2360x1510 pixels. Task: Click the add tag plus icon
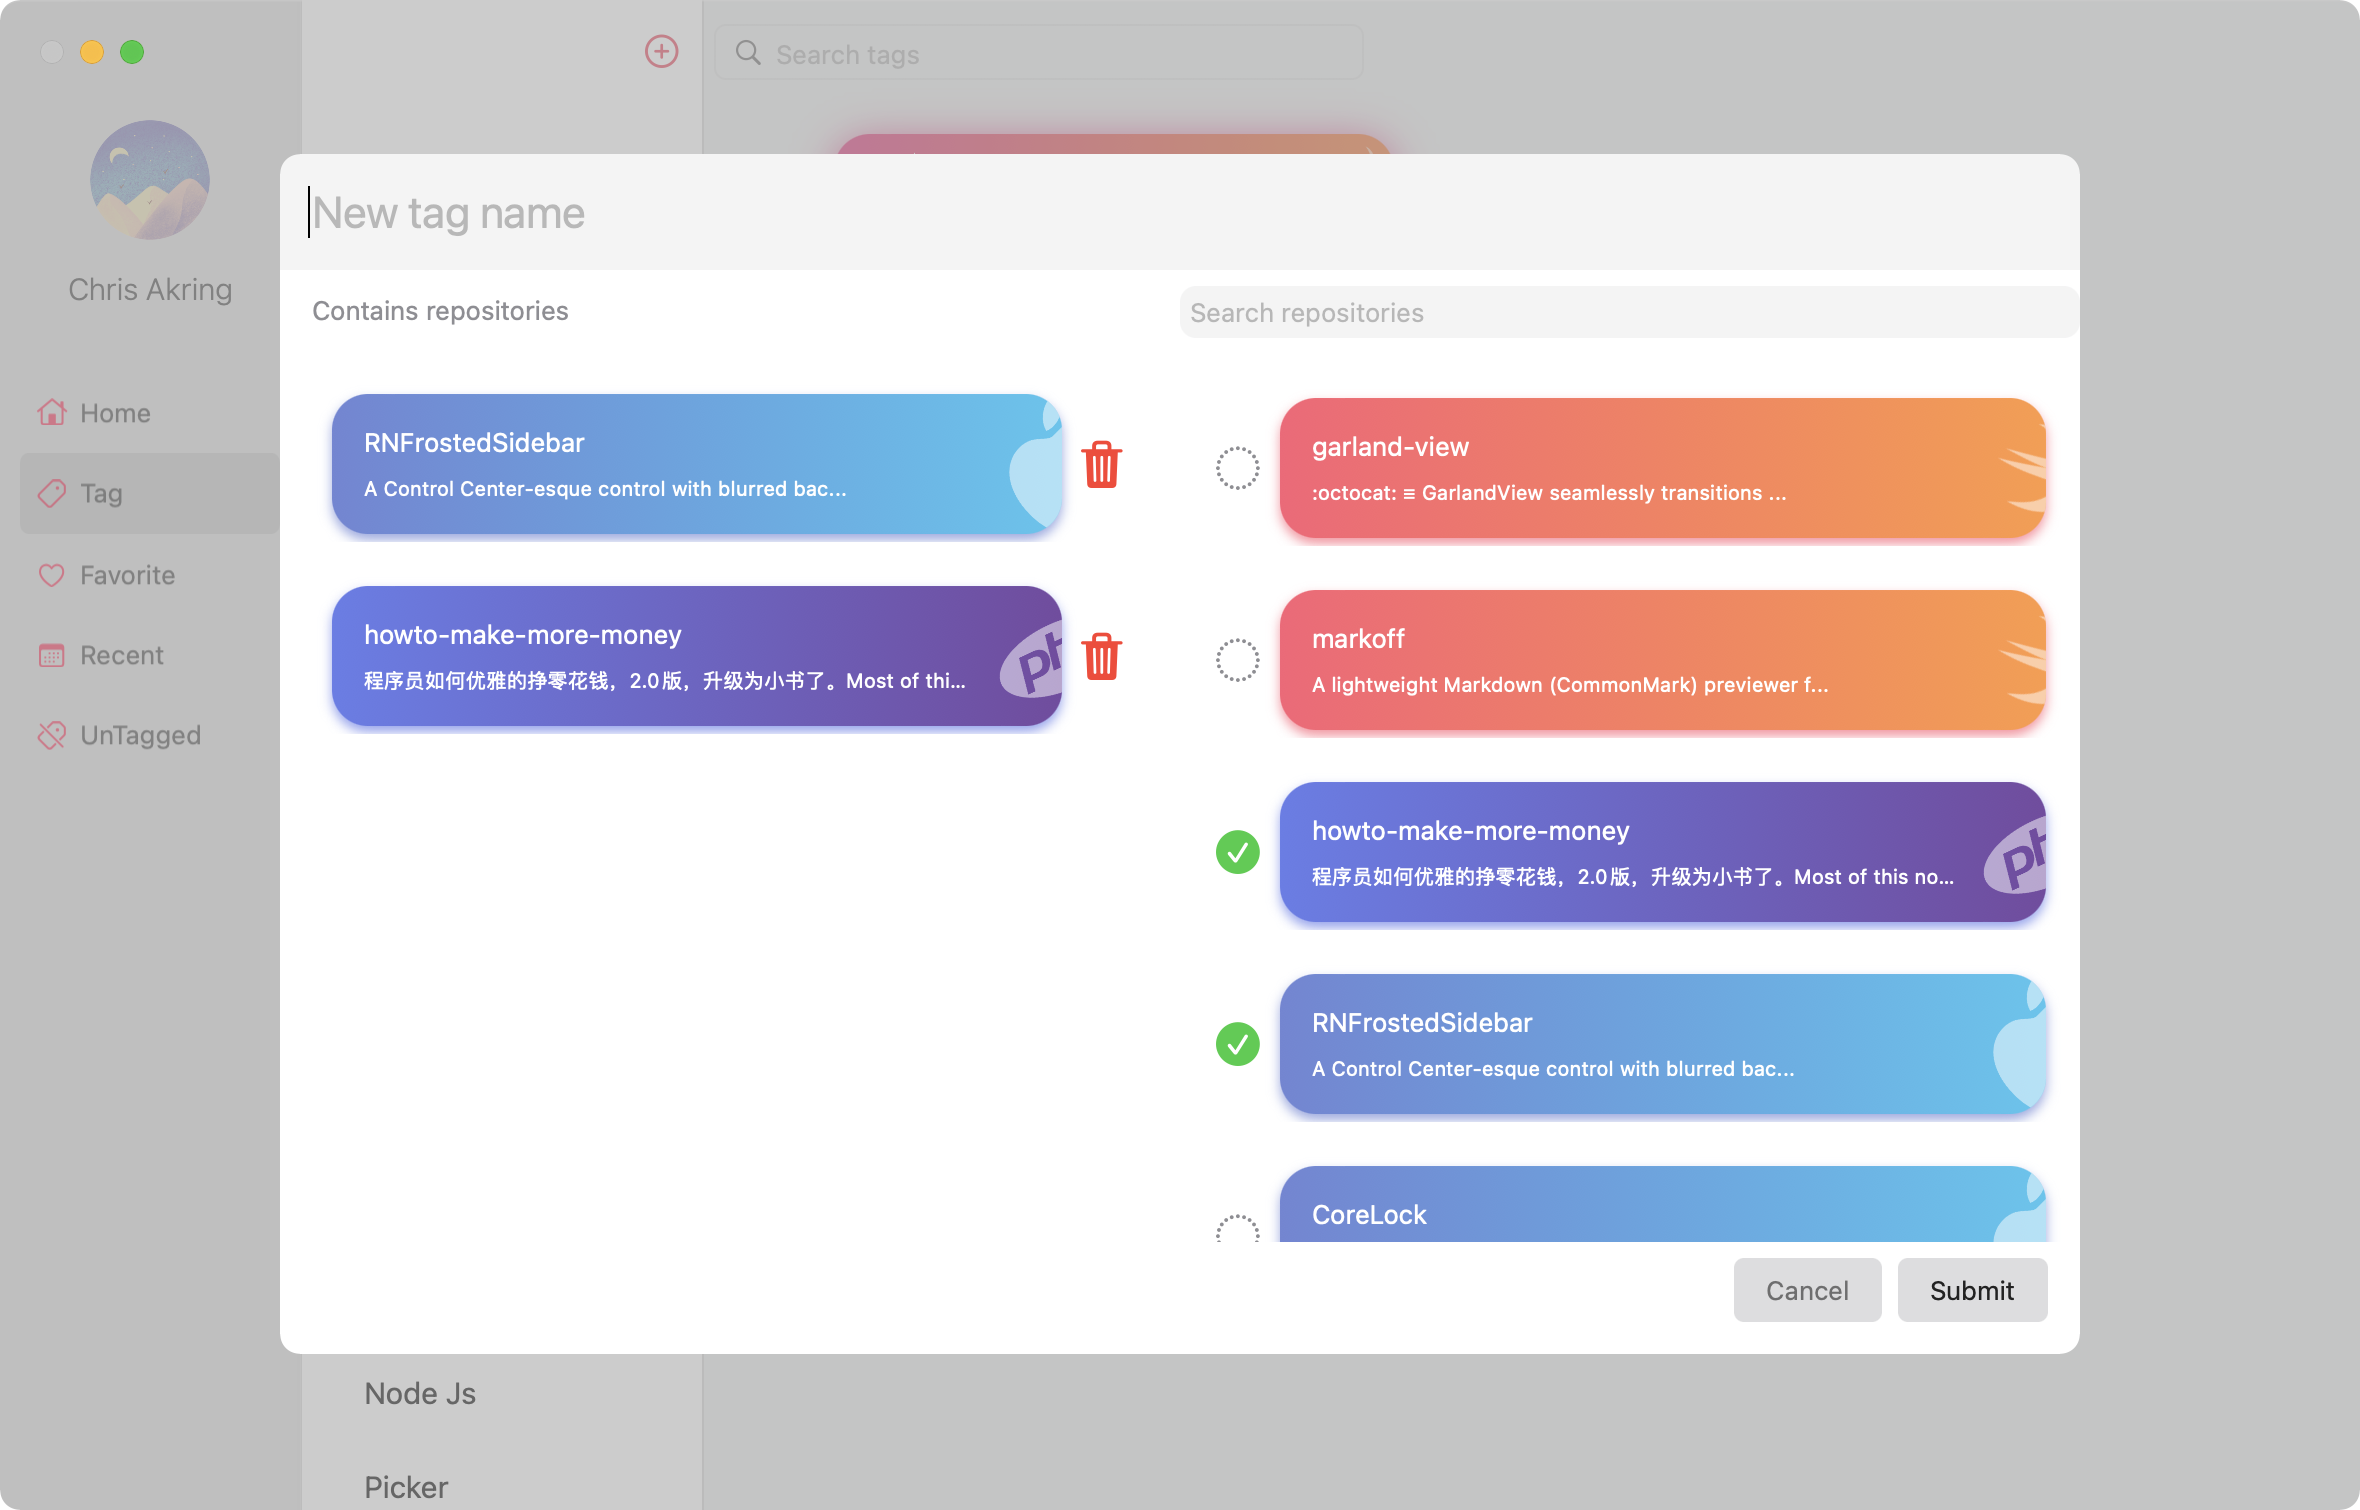tap(661, 52)
